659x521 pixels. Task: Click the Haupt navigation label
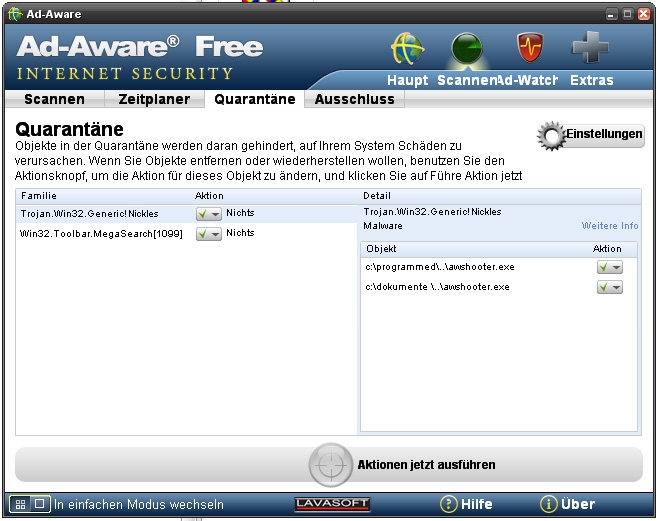pos(407,80)
